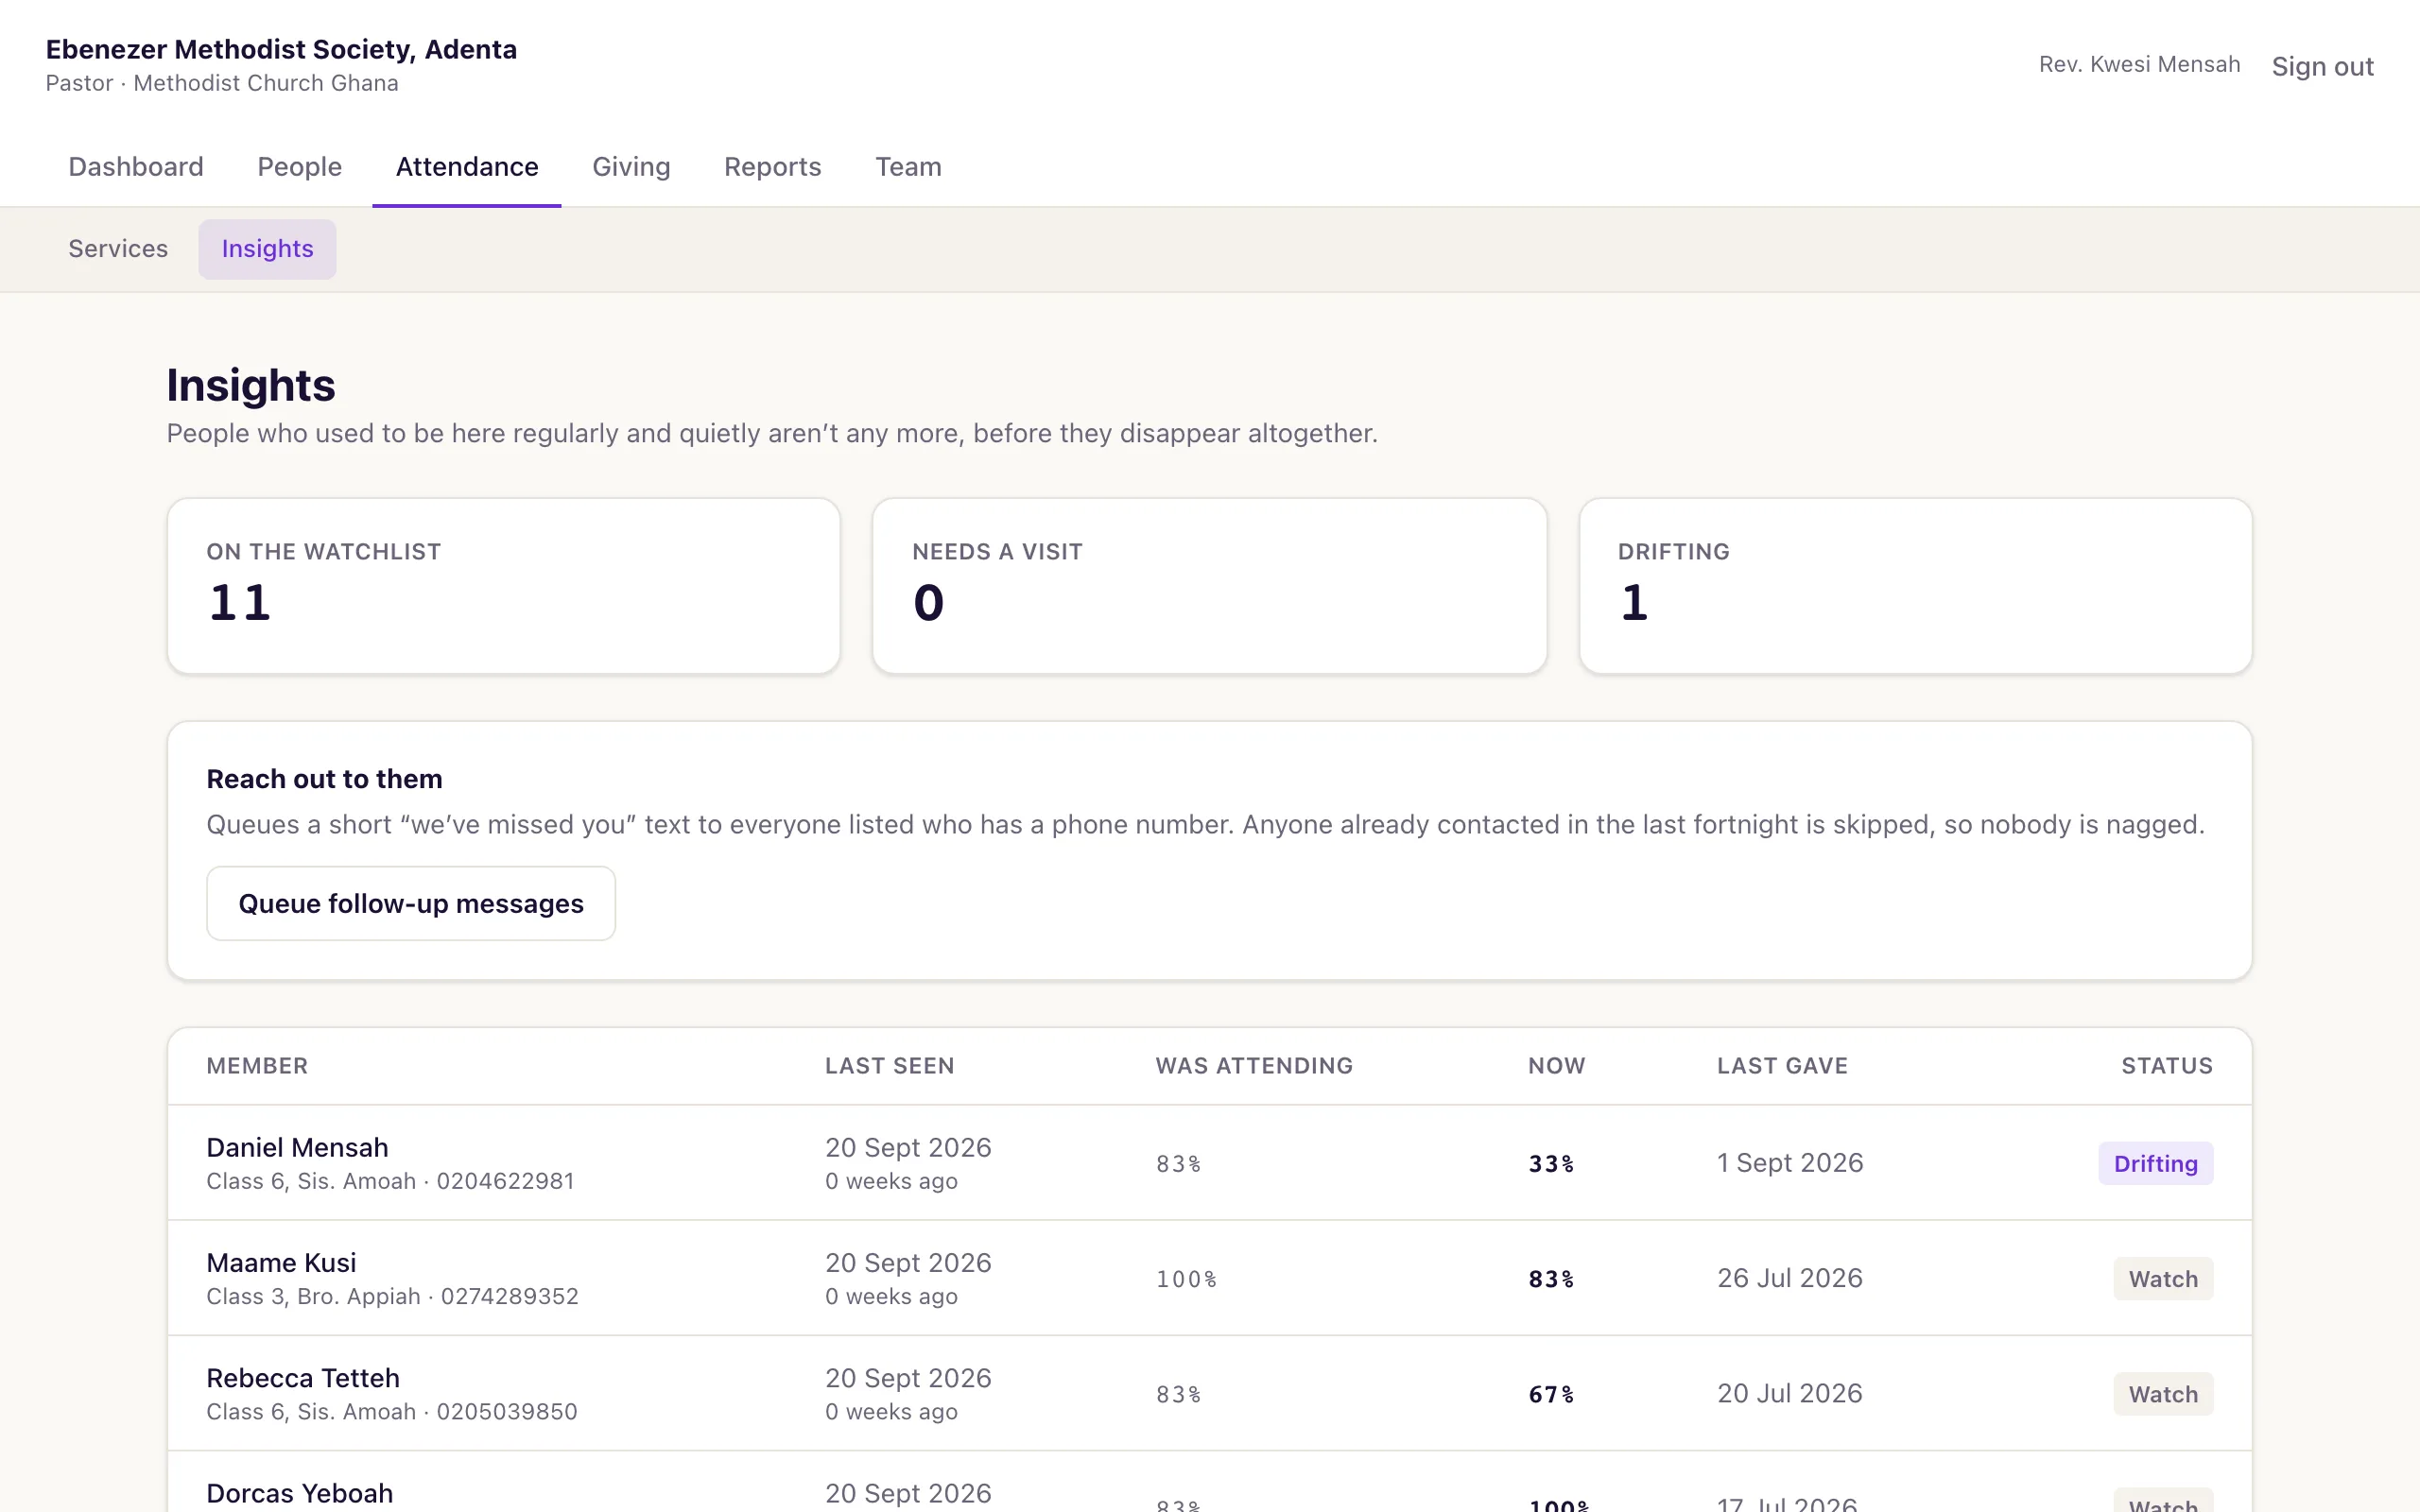Click the Watch badge for Rebecca Tetteh
This screenshot has width=2420, height=1512.
[2163, 1393]
